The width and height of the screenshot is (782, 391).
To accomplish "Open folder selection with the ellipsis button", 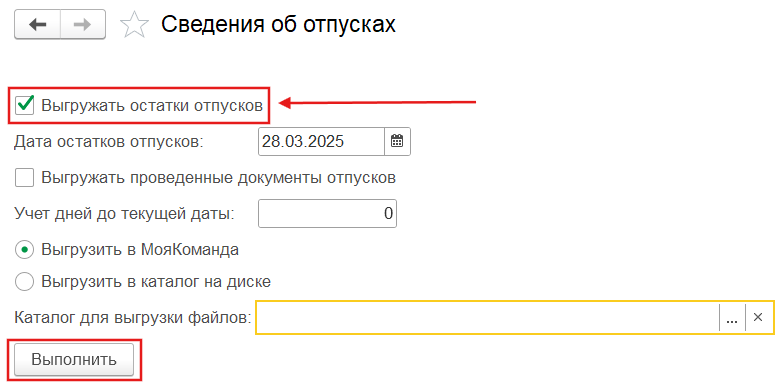I will 732,317.
